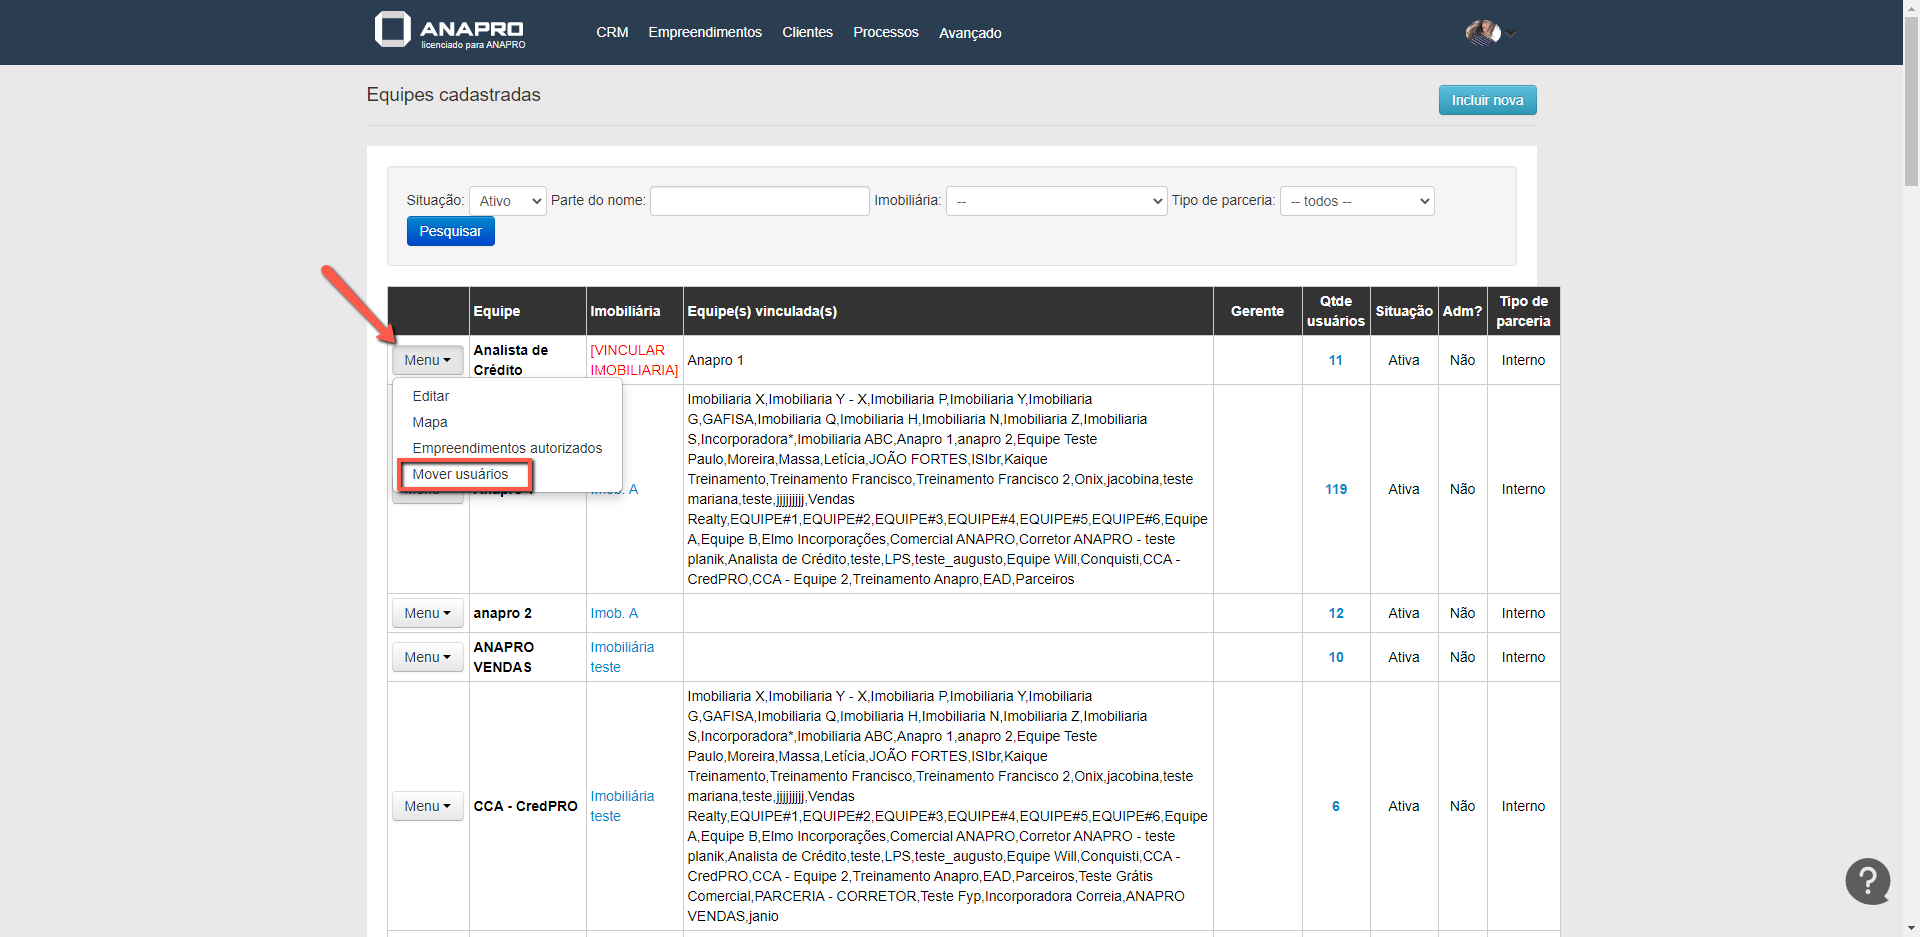
Task: Open 'Empreendimentos autorizados' menu entry
Action: tap(507, 449)
